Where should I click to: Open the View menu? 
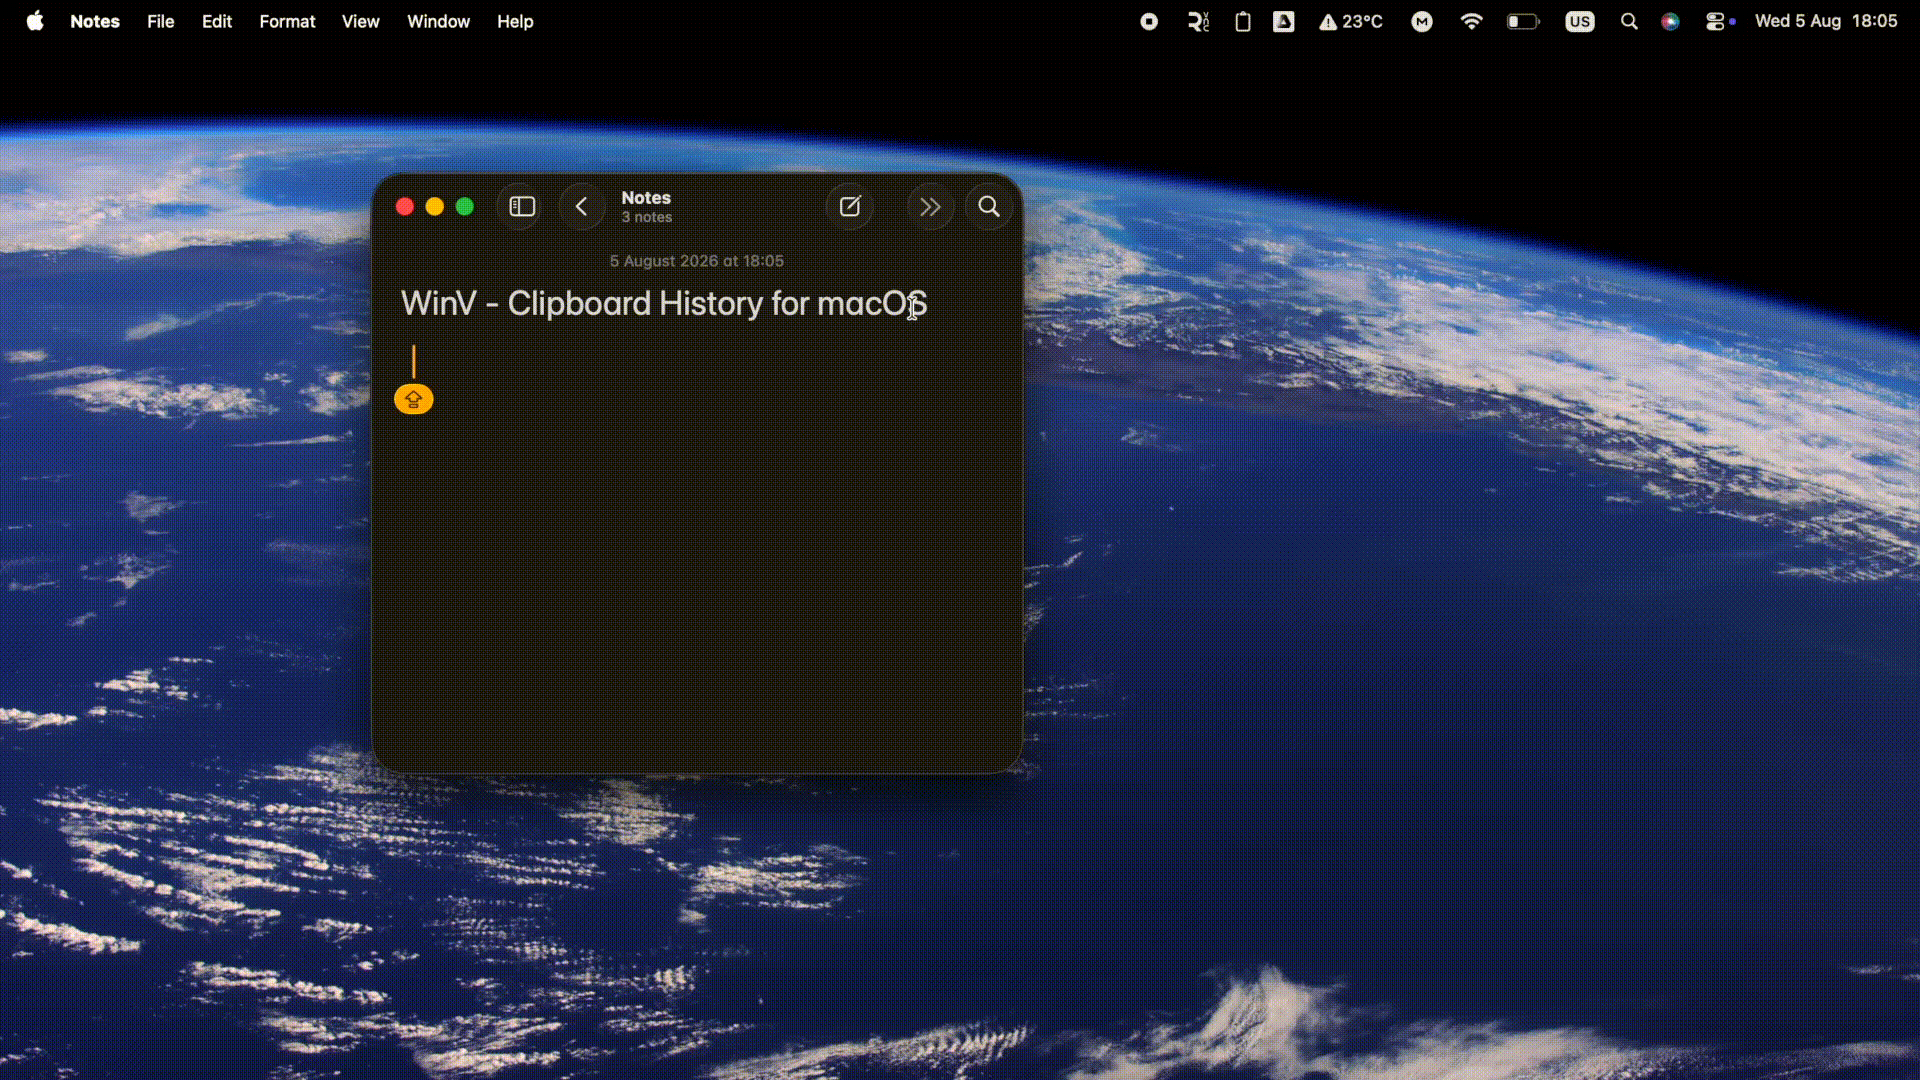pyautogui.click(x=361, y=21)
